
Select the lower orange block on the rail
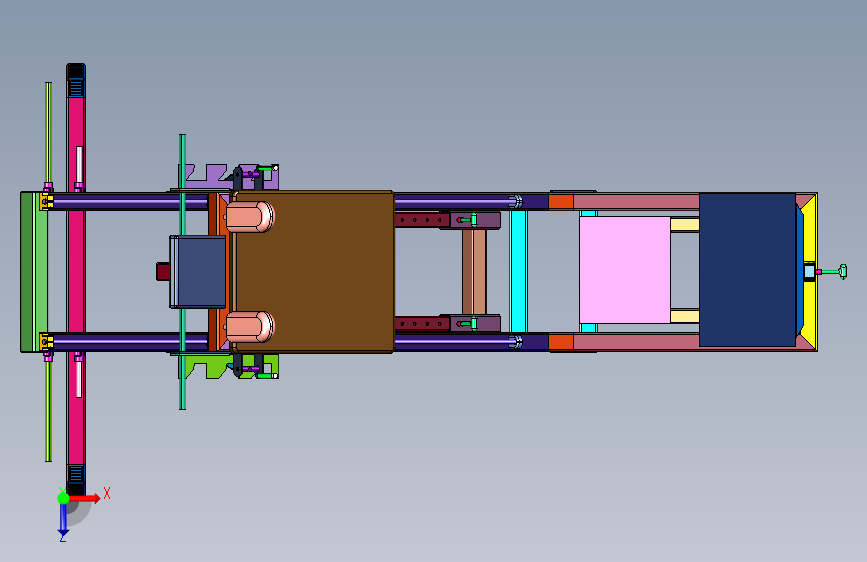coord(561,342)
